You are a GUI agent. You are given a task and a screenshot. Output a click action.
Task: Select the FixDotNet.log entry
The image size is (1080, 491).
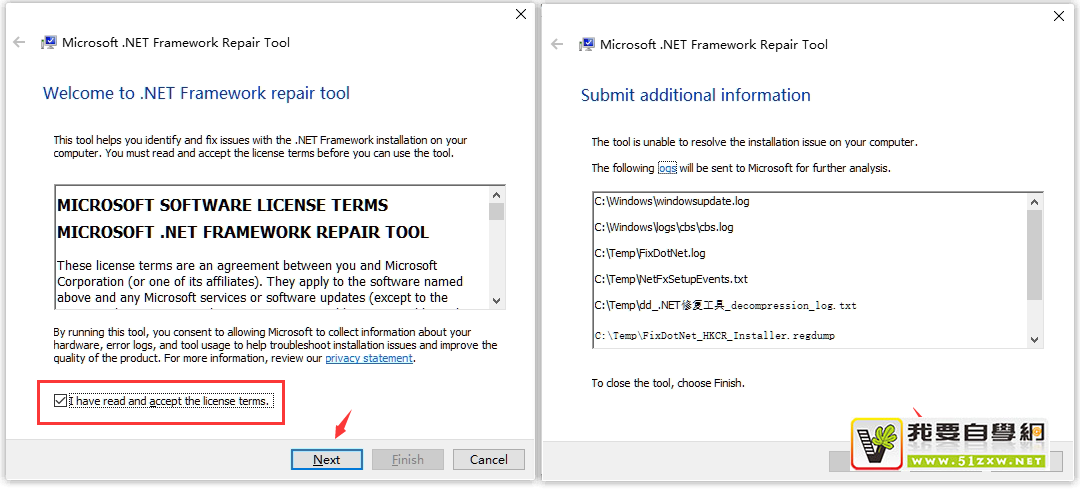coord(650,253)
